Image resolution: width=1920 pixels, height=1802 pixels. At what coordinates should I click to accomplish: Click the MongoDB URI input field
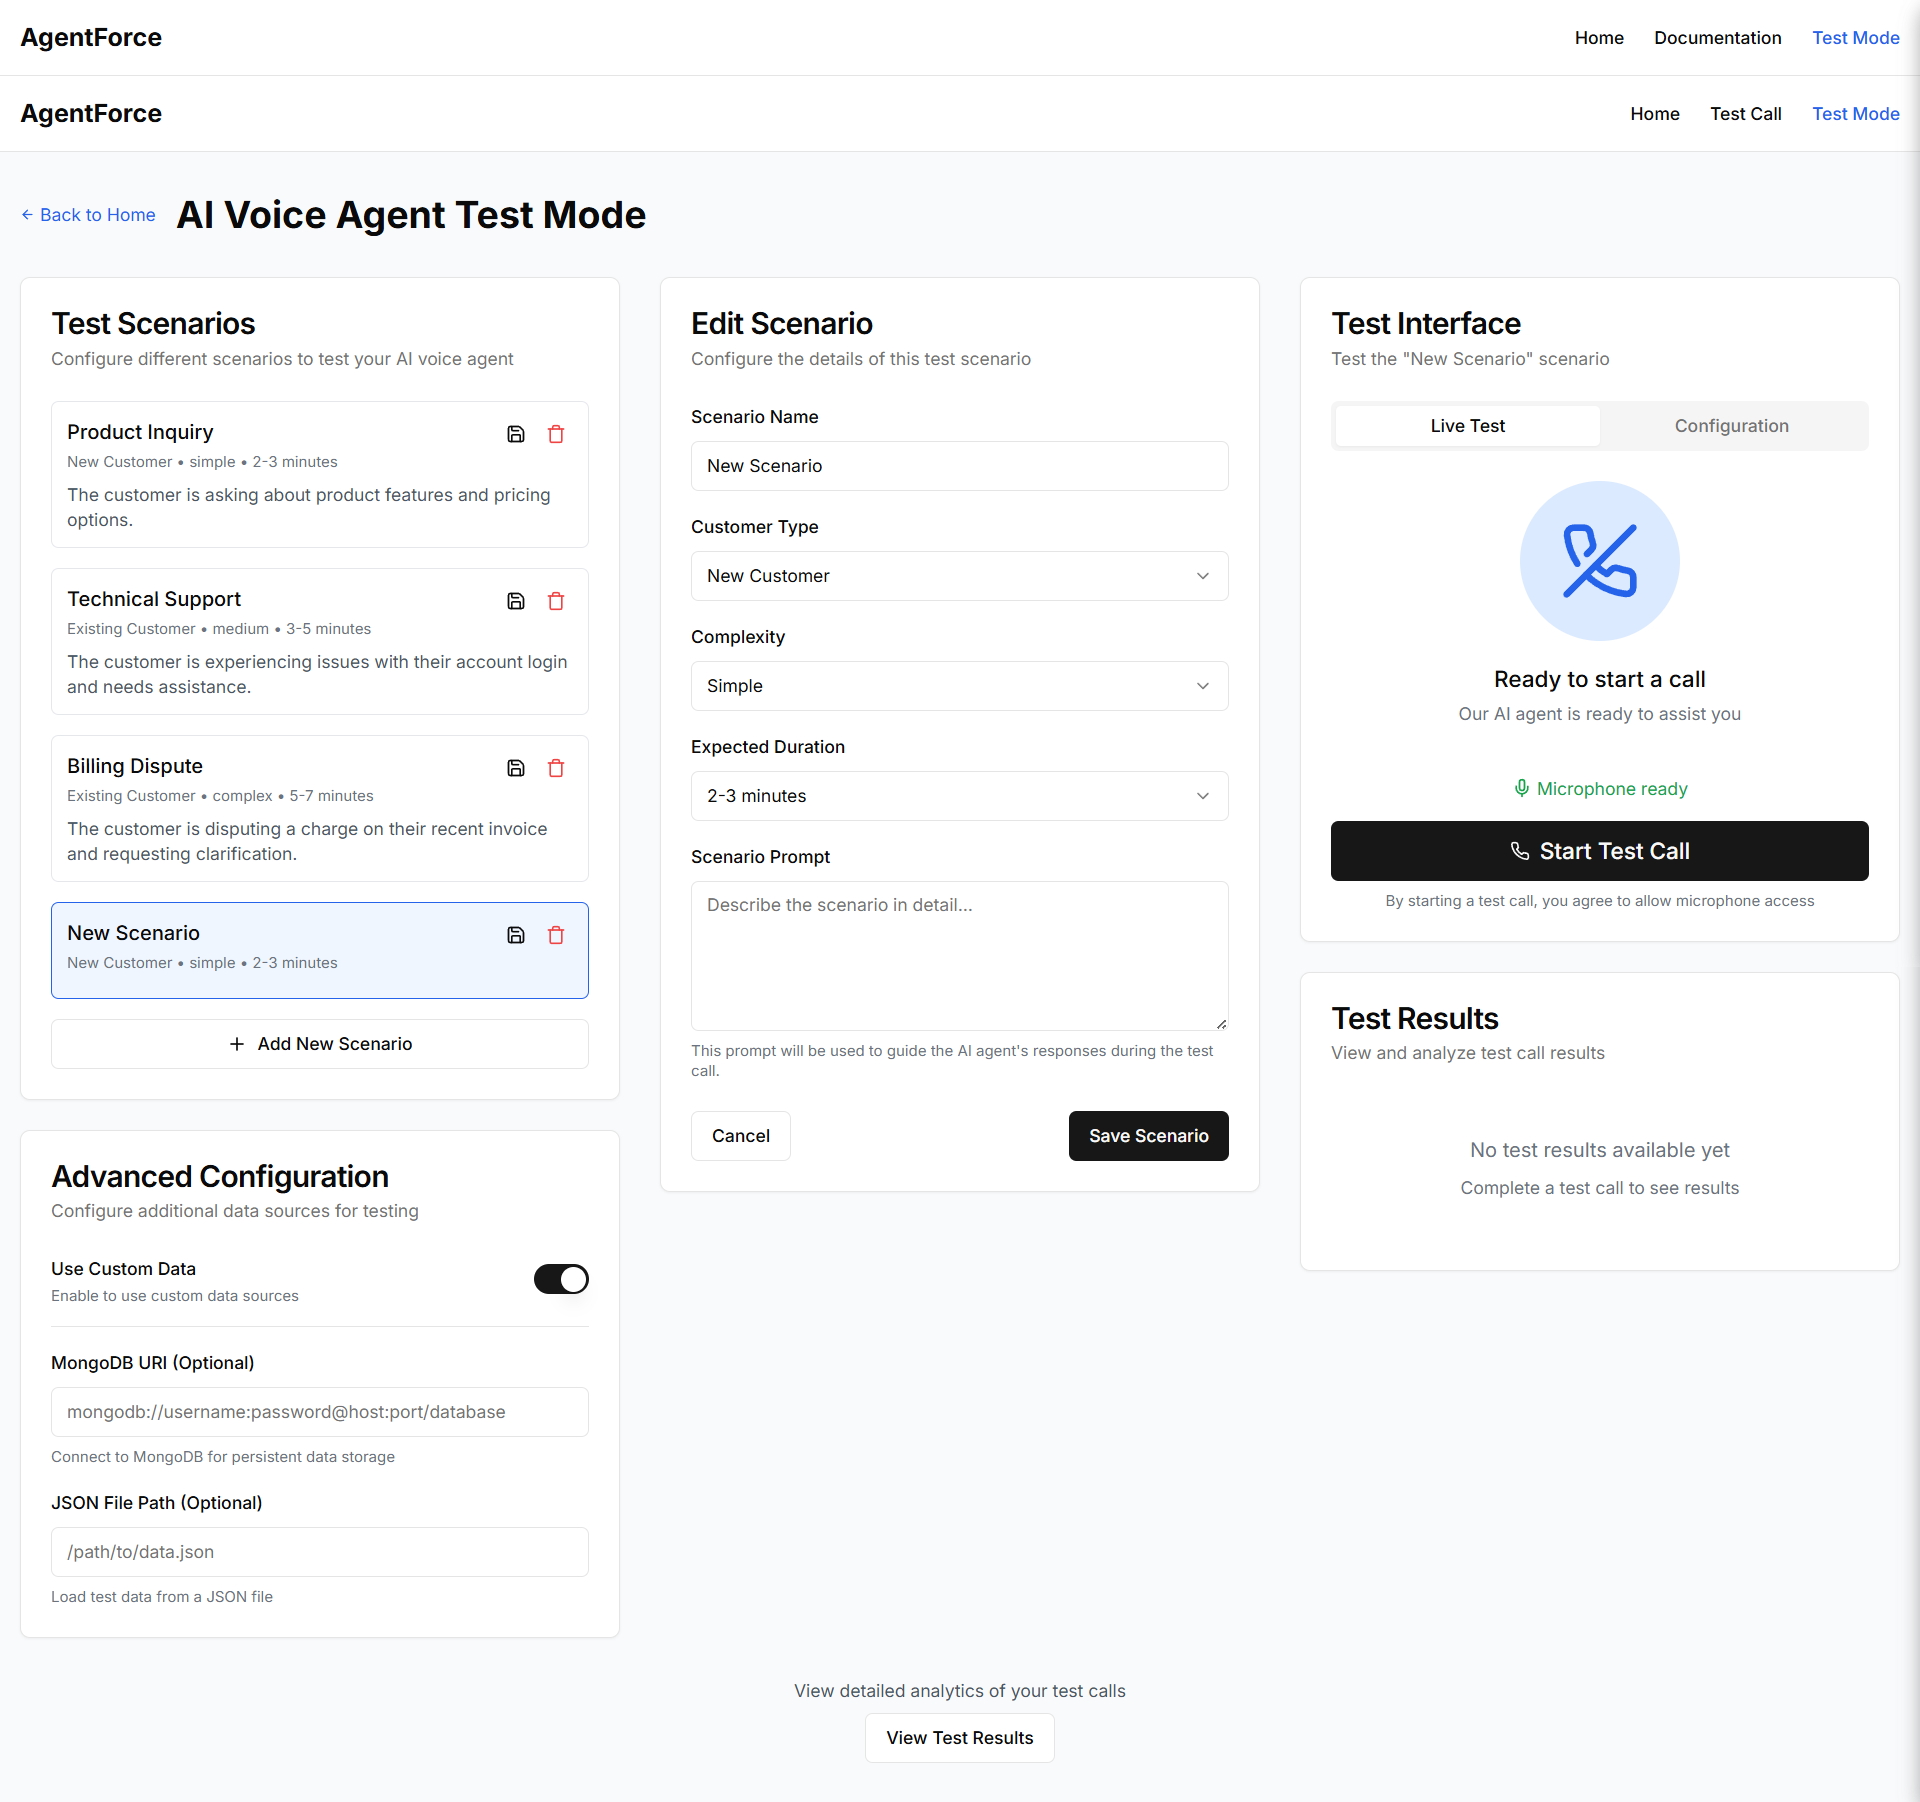(320, 1412)
